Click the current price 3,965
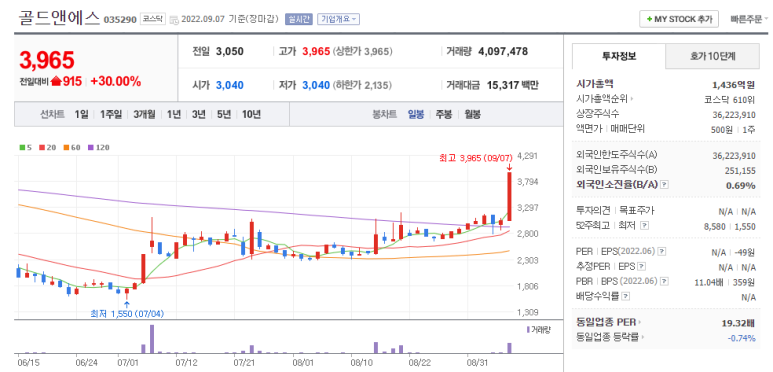The width and height of the screenshot is (773, 372). click(47, 60)
